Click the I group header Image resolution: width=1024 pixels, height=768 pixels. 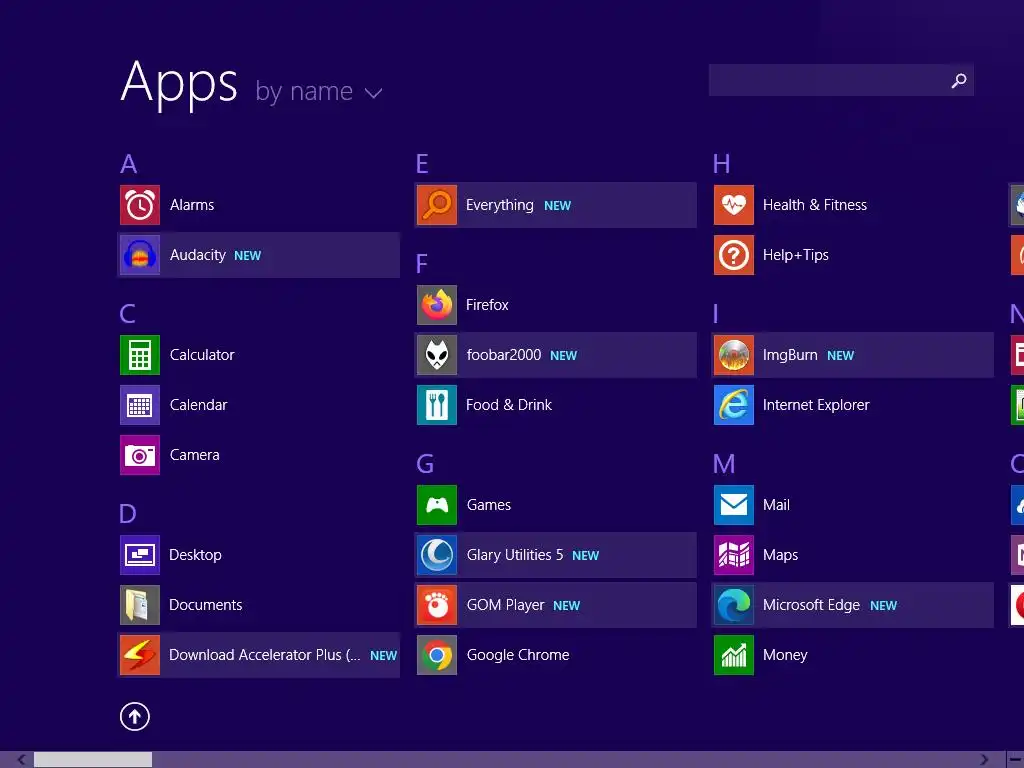pos(716,314)
